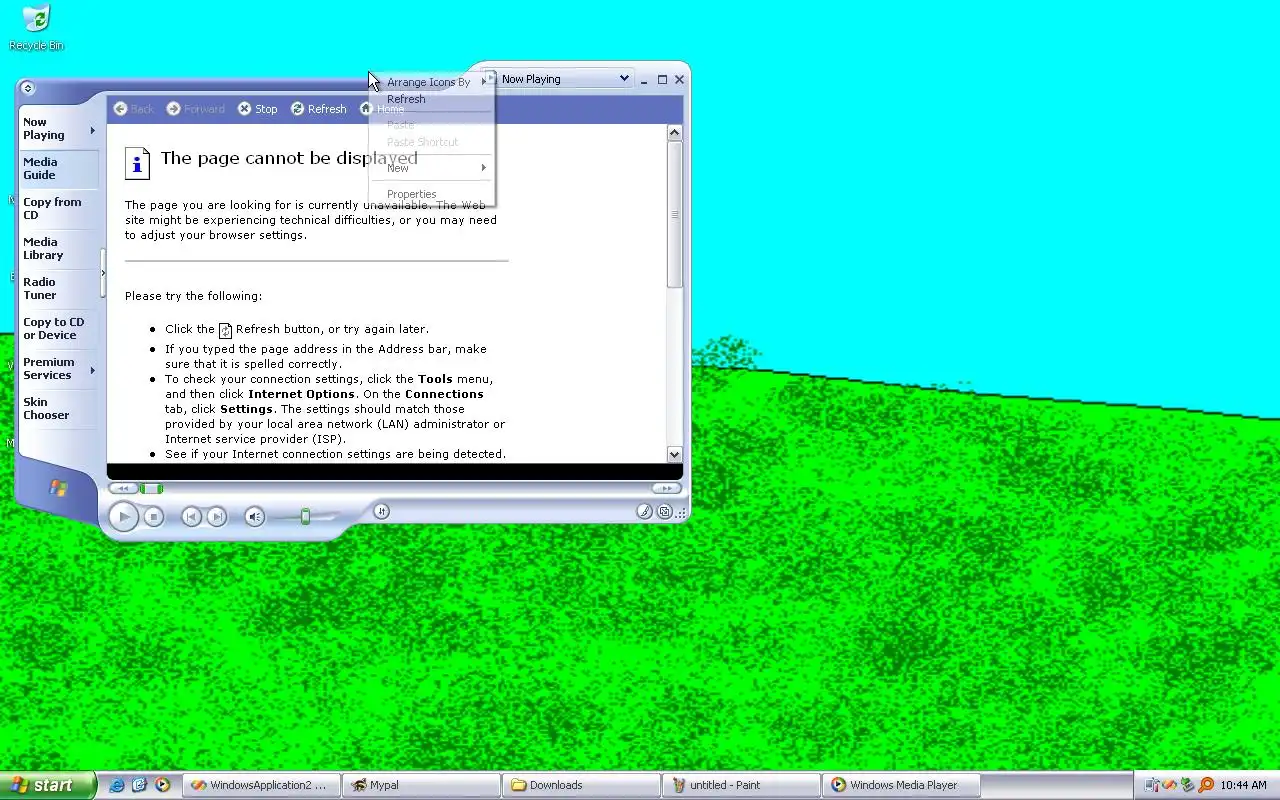Expand the Premium Services arrow

click(93, 370)
